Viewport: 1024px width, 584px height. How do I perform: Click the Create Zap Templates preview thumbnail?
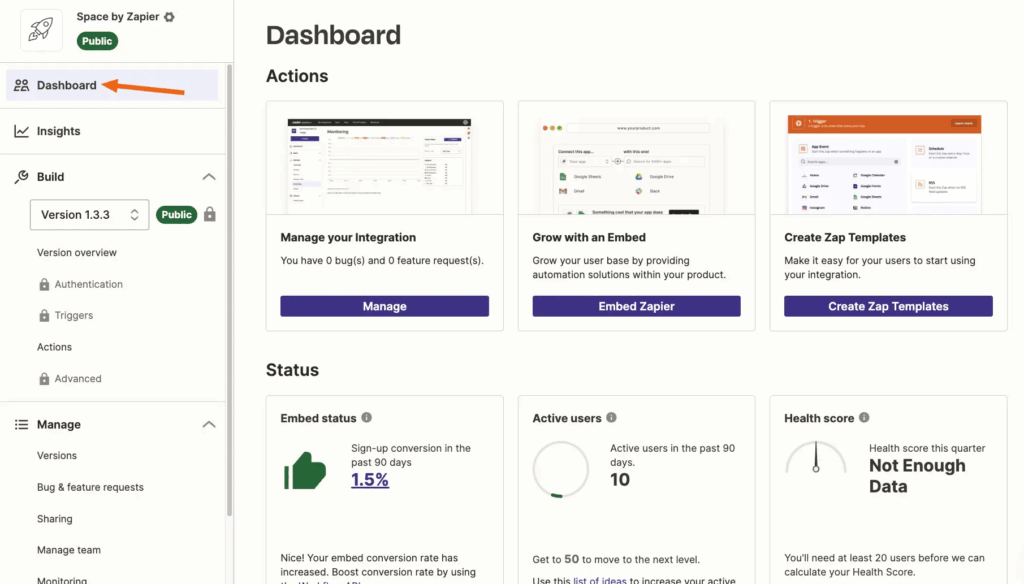tap(888, 163)
